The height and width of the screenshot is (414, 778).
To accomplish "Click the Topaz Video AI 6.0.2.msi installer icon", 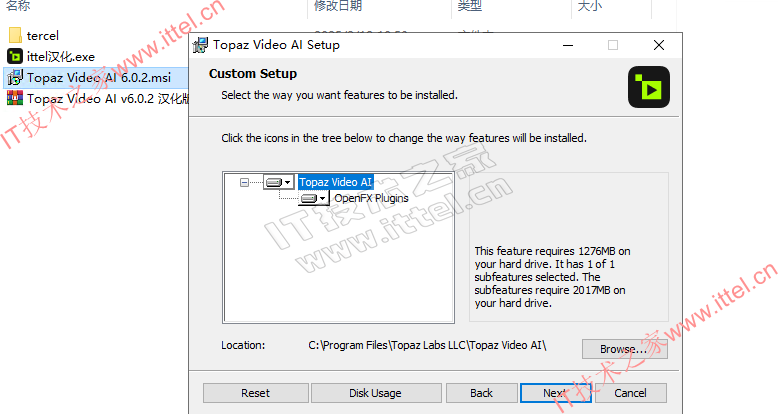I will pos(15,77).
